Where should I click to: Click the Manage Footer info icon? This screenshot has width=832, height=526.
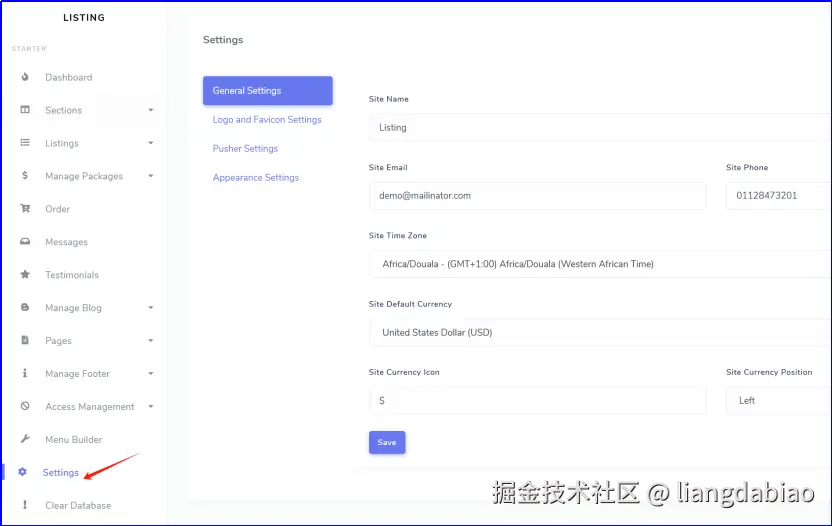[x=25, y=373]
